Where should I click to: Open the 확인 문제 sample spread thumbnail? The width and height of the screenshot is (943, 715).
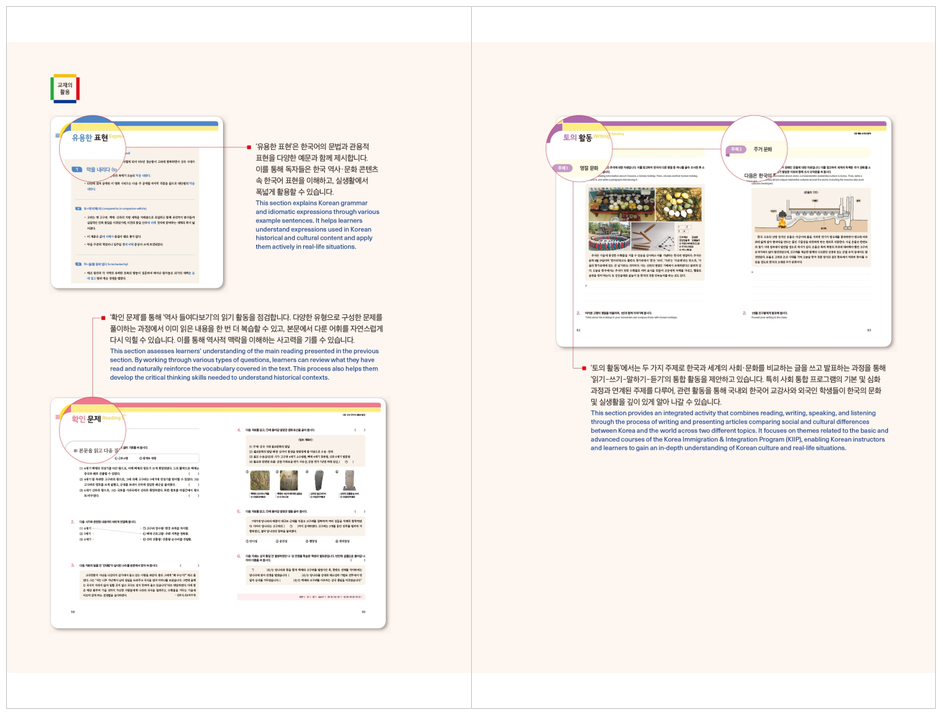(x=218, y=513)
